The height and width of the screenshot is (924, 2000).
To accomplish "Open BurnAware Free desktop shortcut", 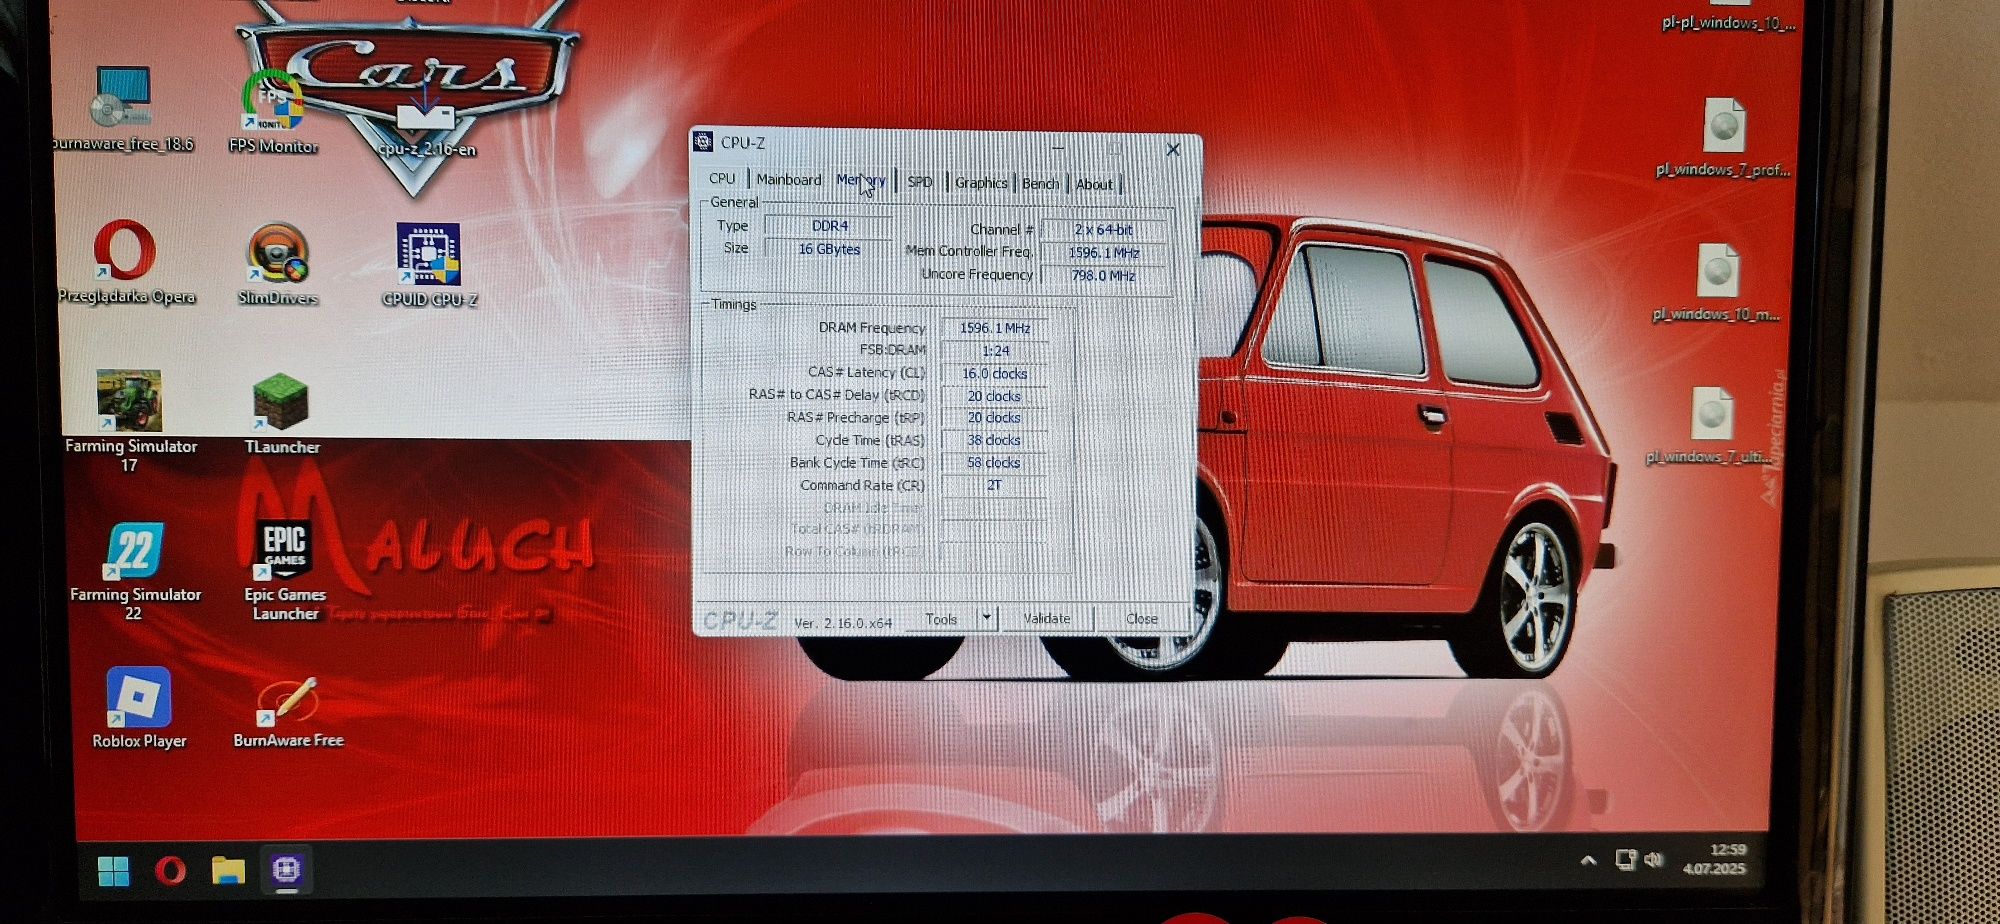I will coord(288,712).
